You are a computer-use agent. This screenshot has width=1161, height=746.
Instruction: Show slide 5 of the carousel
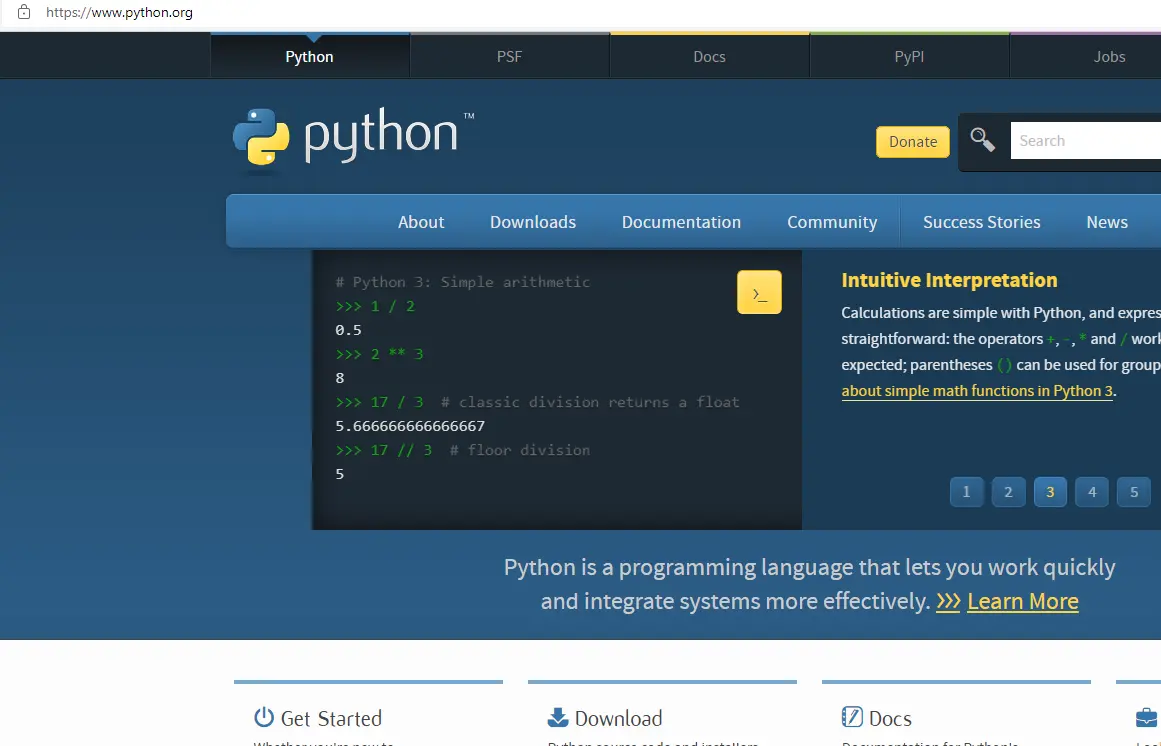point(1134,492)
